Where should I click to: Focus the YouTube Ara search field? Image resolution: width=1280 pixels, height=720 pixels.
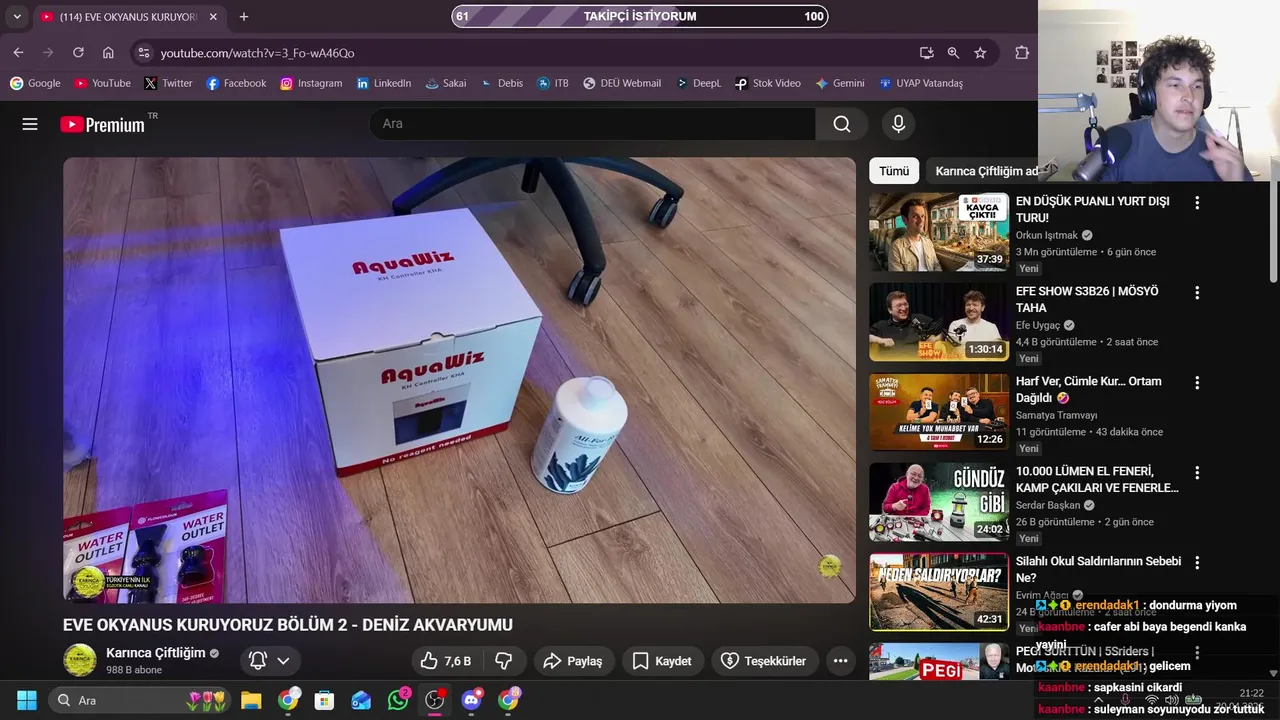(x=592, y=124)
